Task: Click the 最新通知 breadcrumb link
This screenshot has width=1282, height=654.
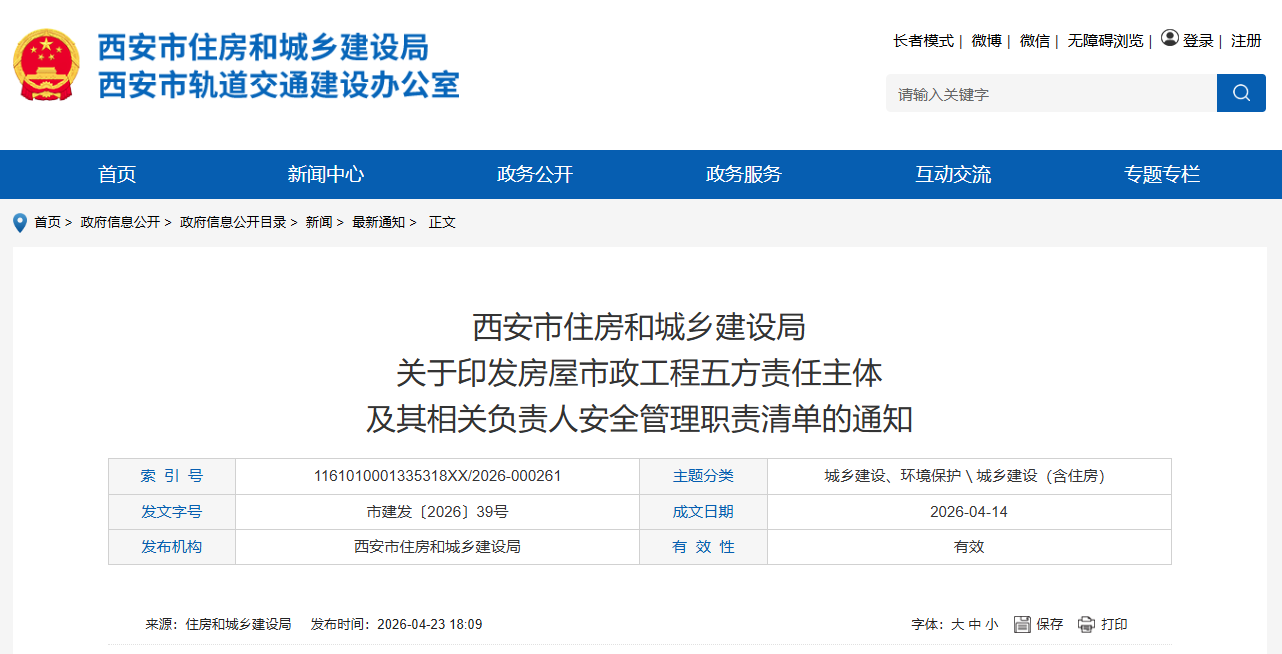Action: (x=378, y=222)
